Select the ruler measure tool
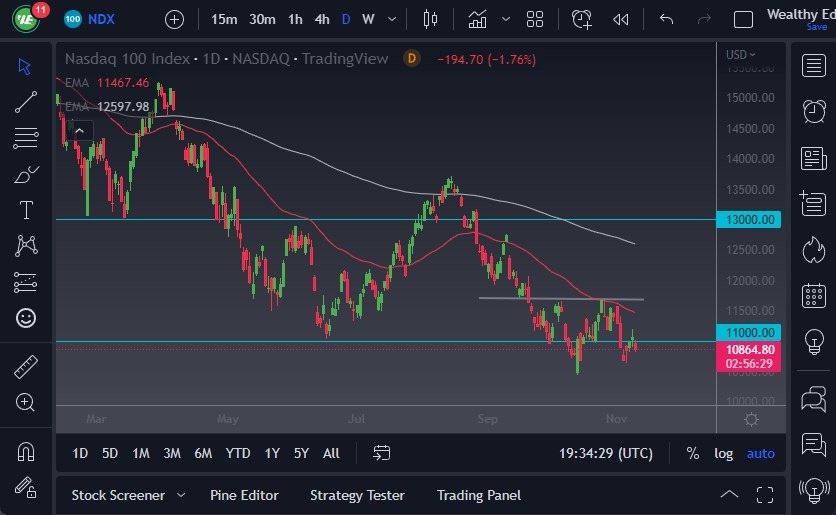 click(26, 367)
